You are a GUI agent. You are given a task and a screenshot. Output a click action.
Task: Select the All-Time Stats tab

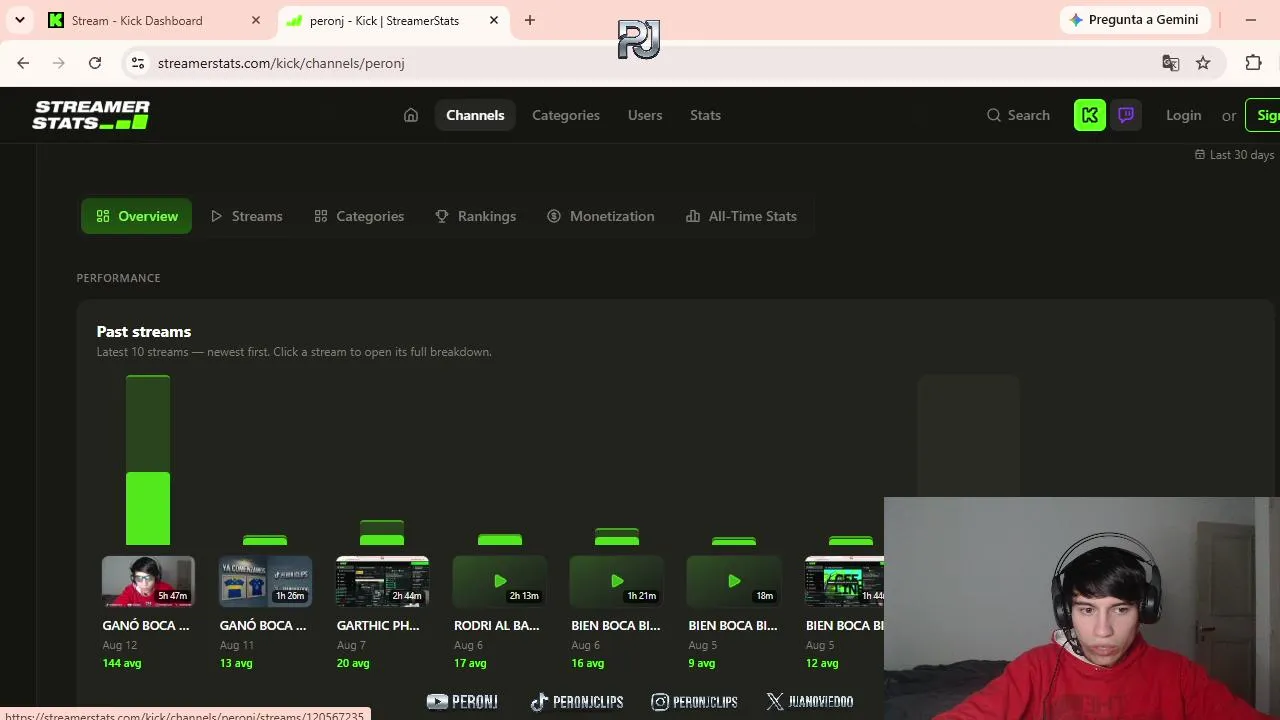click(741, 216)
